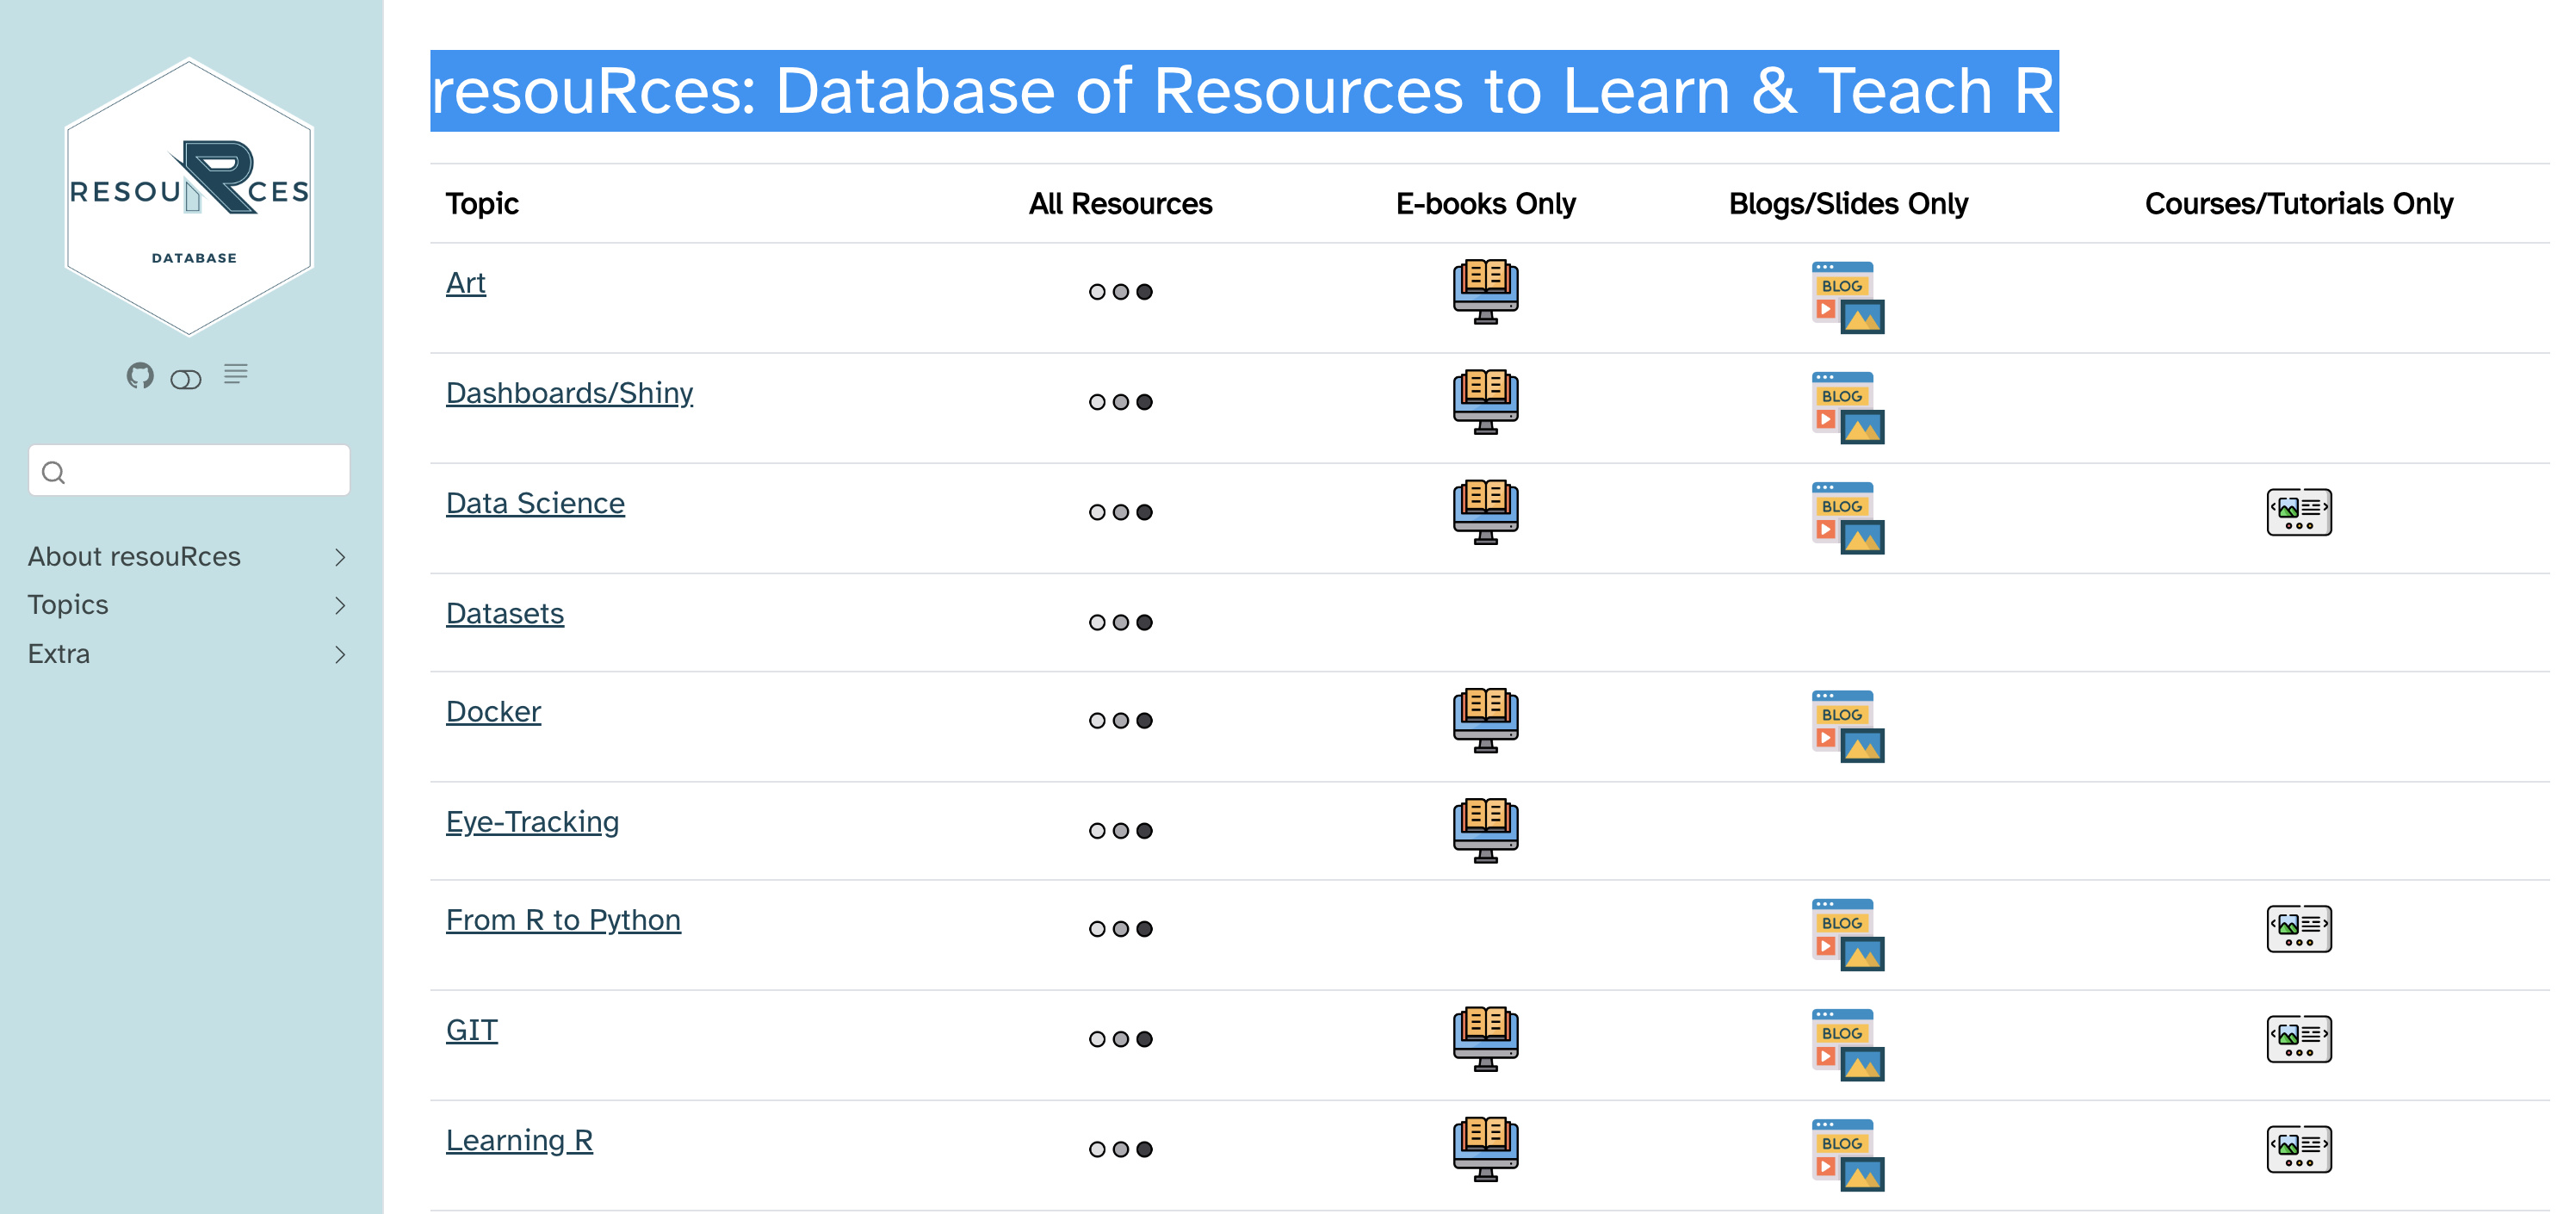Open the Dashboards/Shiny topic link
Viewport: 2576px width, 1214px height.
pos(570,393)
